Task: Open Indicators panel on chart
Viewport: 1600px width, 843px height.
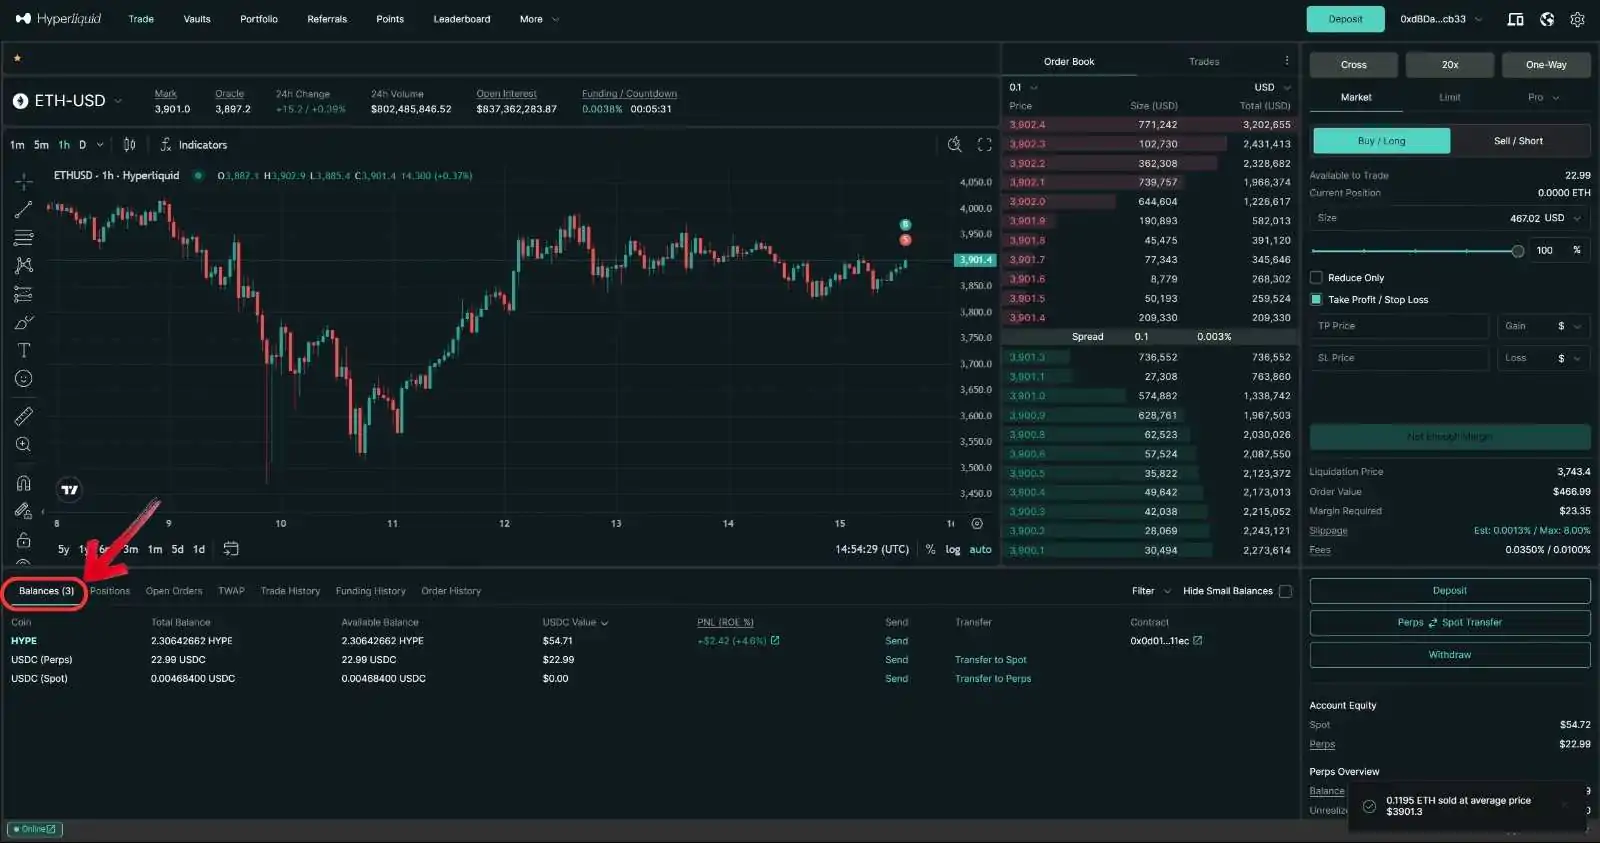Action: (x=193, y=145)
